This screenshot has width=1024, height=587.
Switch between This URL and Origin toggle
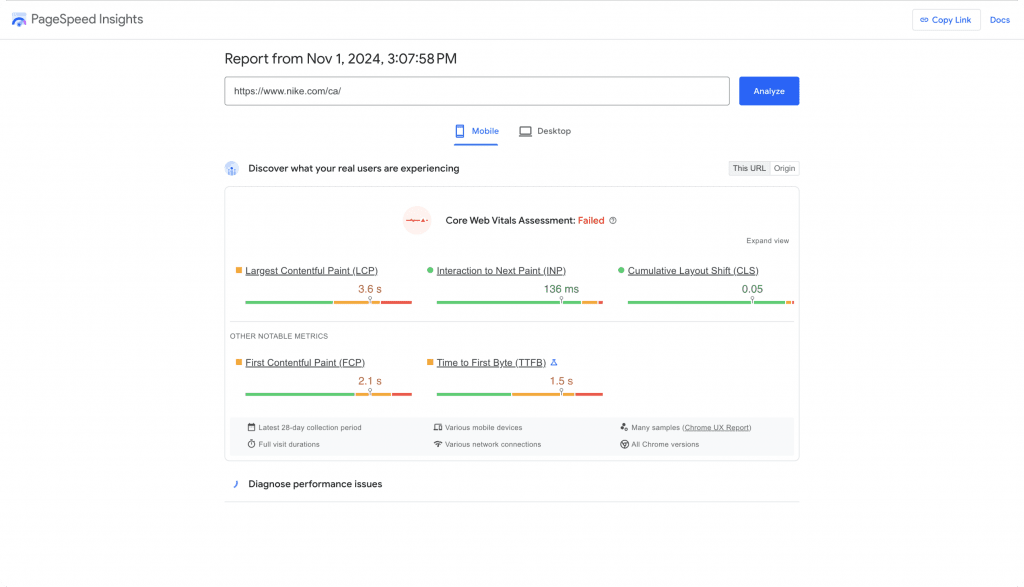coord(767,168)
